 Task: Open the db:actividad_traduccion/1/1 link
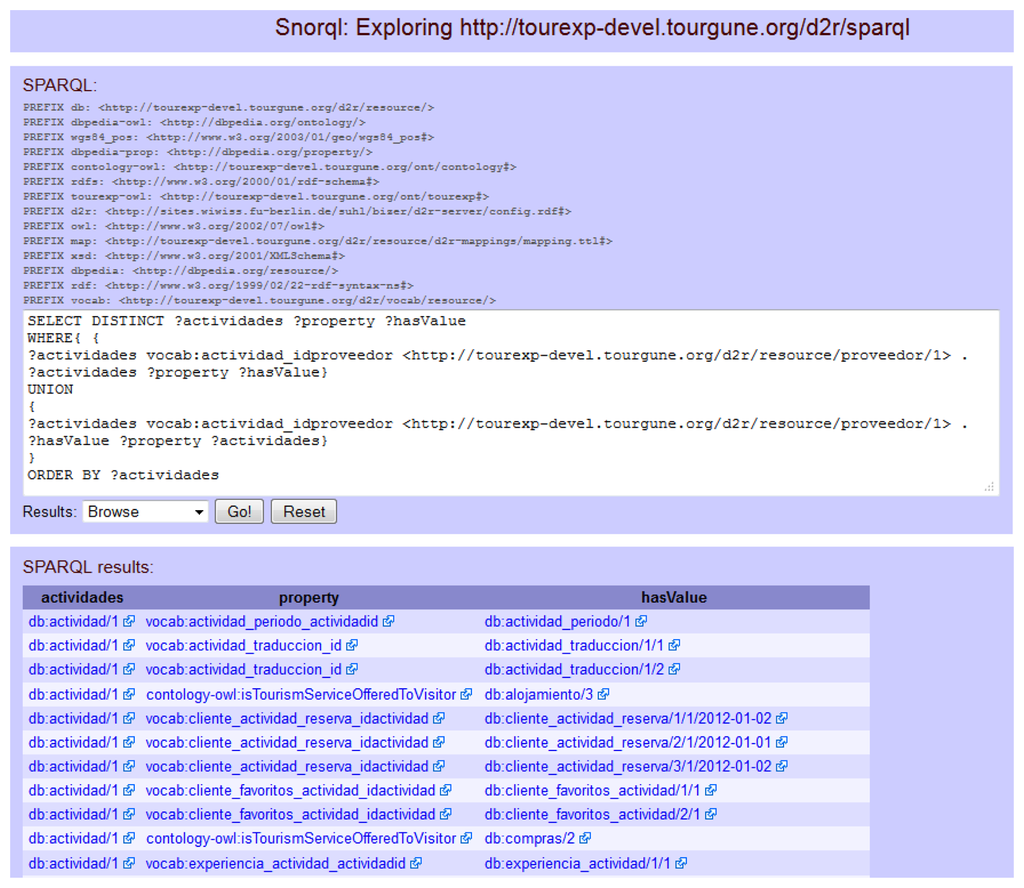[573, 645]
